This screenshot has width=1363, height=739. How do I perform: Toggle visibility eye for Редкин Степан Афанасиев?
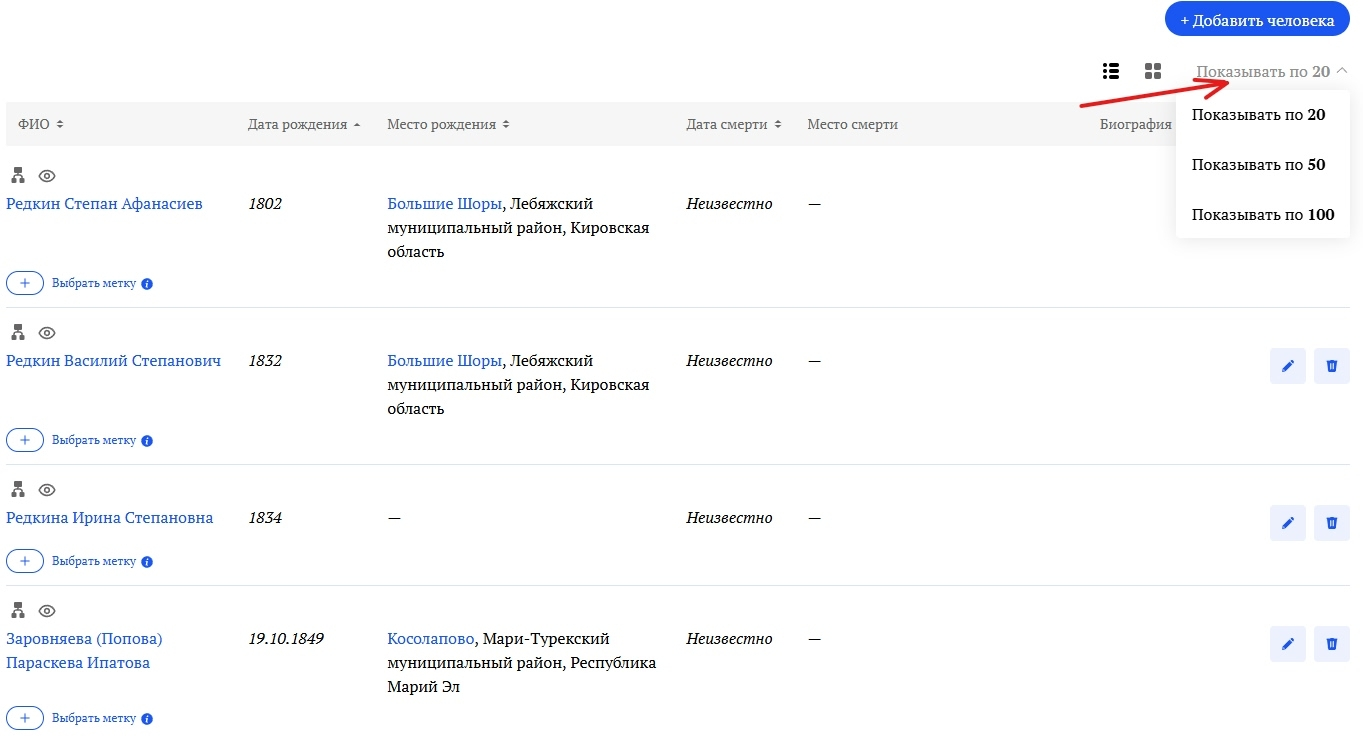46,176
